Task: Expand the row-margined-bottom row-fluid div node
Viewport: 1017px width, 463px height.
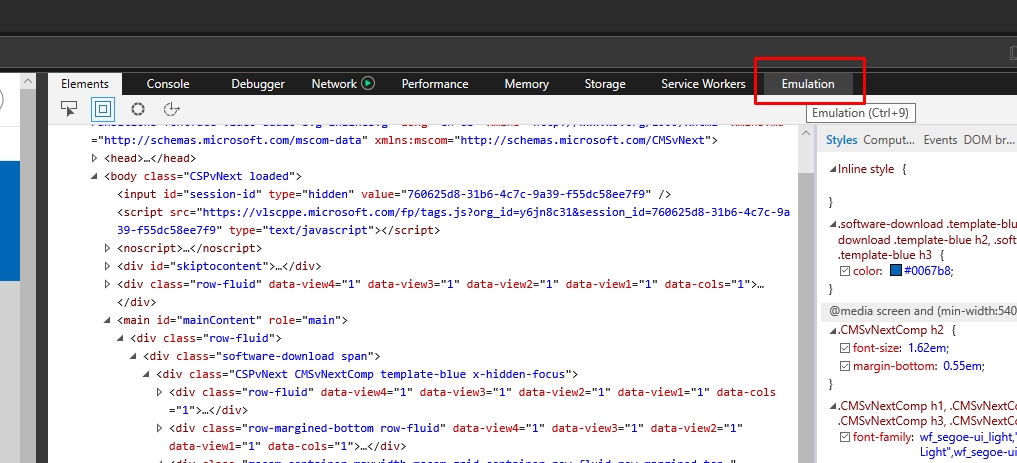Action: pos(160,428)
